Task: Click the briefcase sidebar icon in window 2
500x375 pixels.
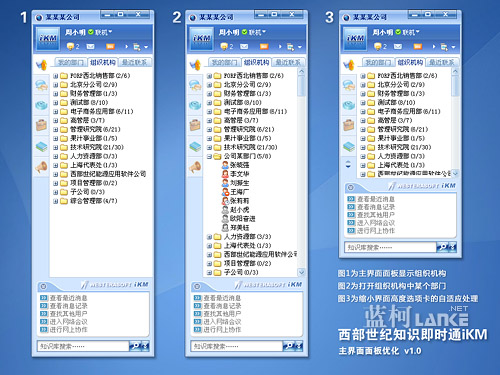Action: pyautogui.click(x=195, y=125)
